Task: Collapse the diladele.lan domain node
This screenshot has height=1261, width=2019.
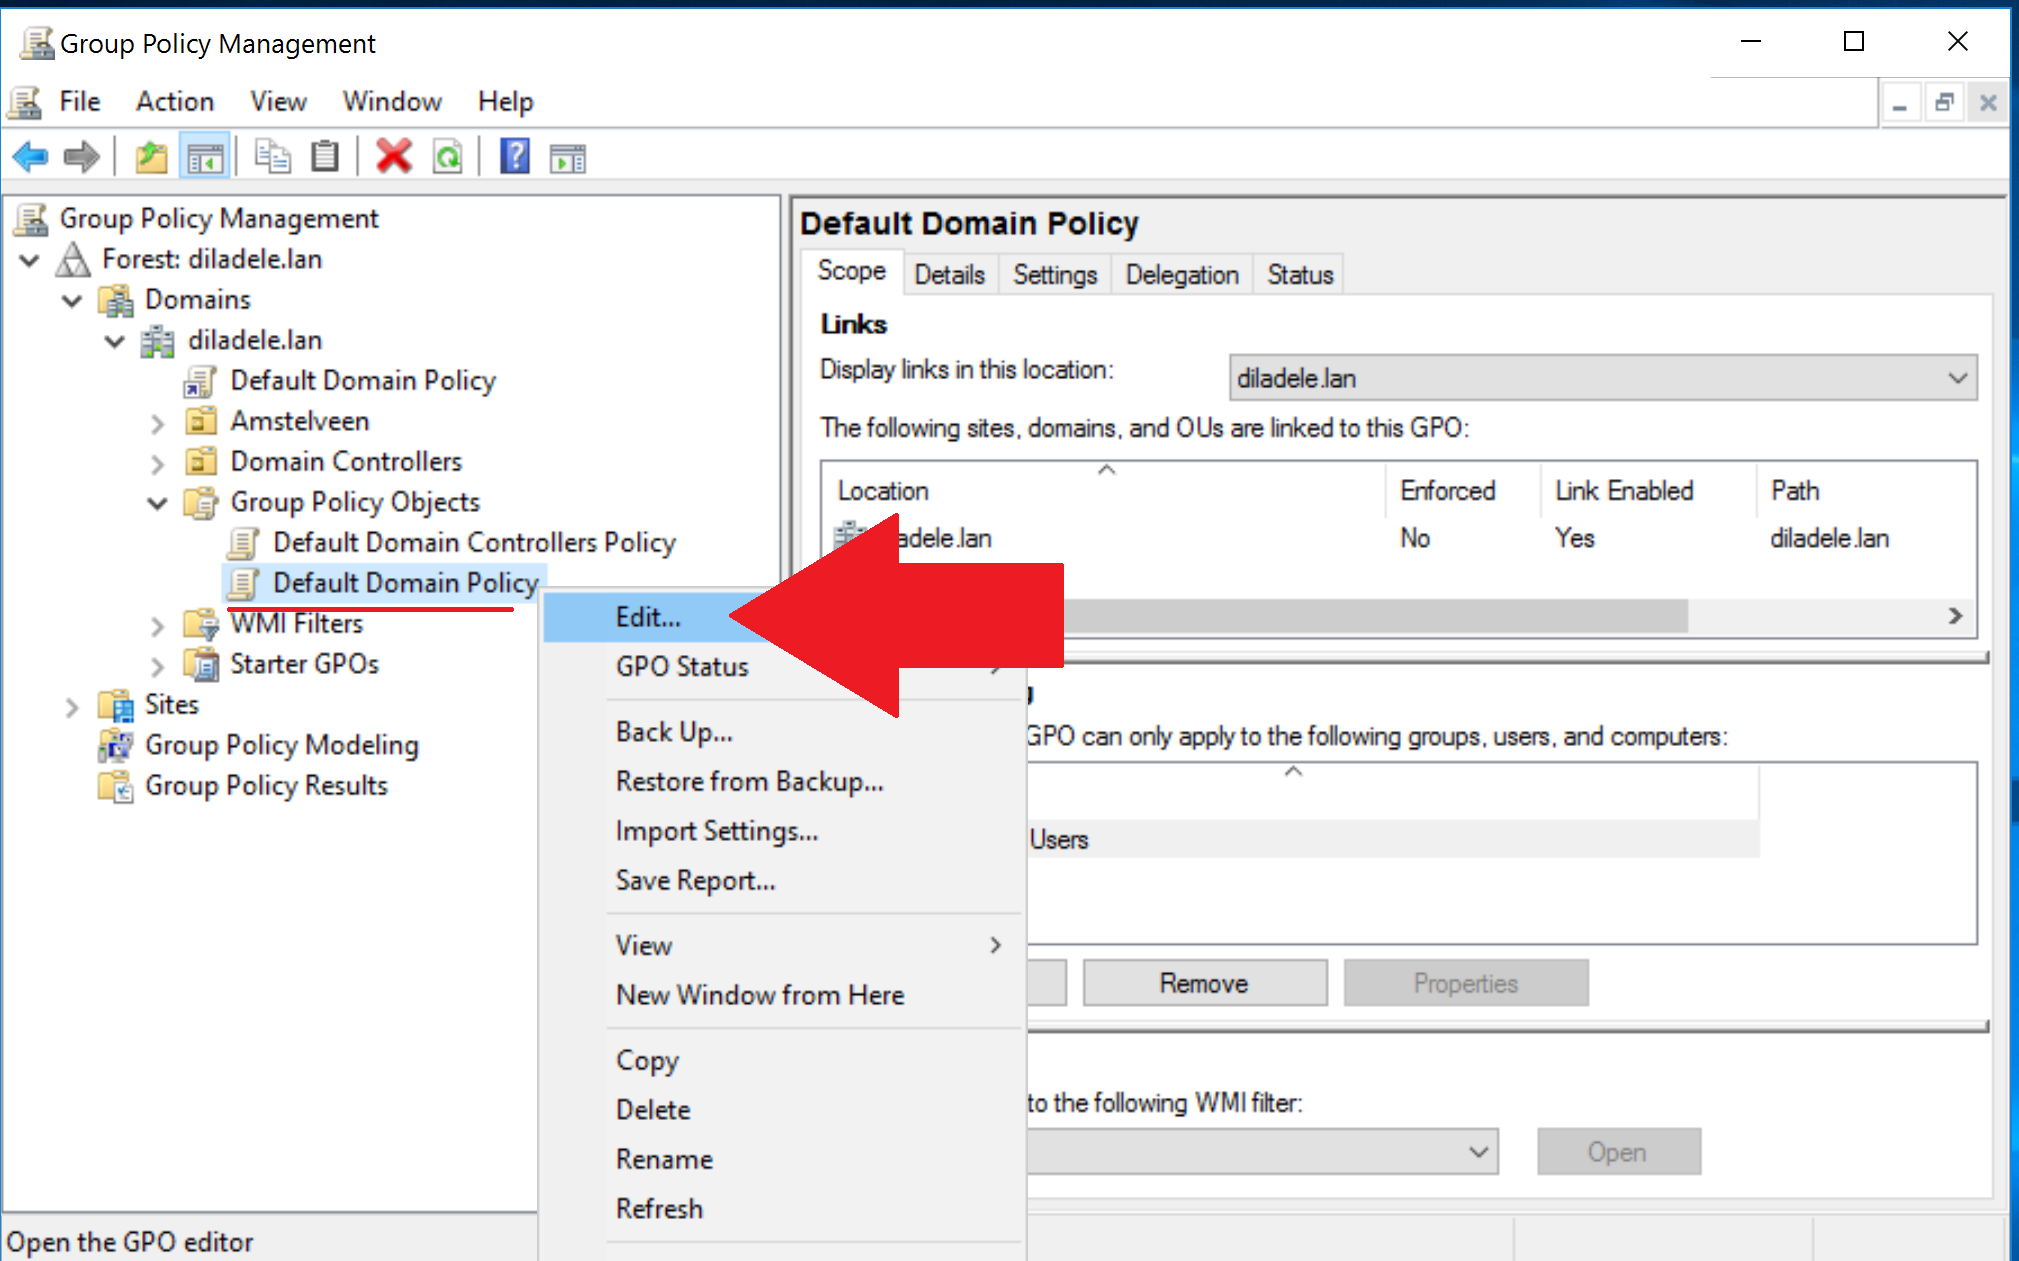Action: tap(115, 342)
